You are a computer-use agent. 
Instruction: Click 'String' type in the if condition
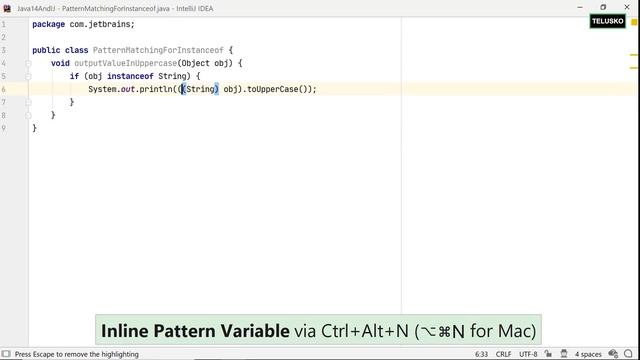(172, 76)
